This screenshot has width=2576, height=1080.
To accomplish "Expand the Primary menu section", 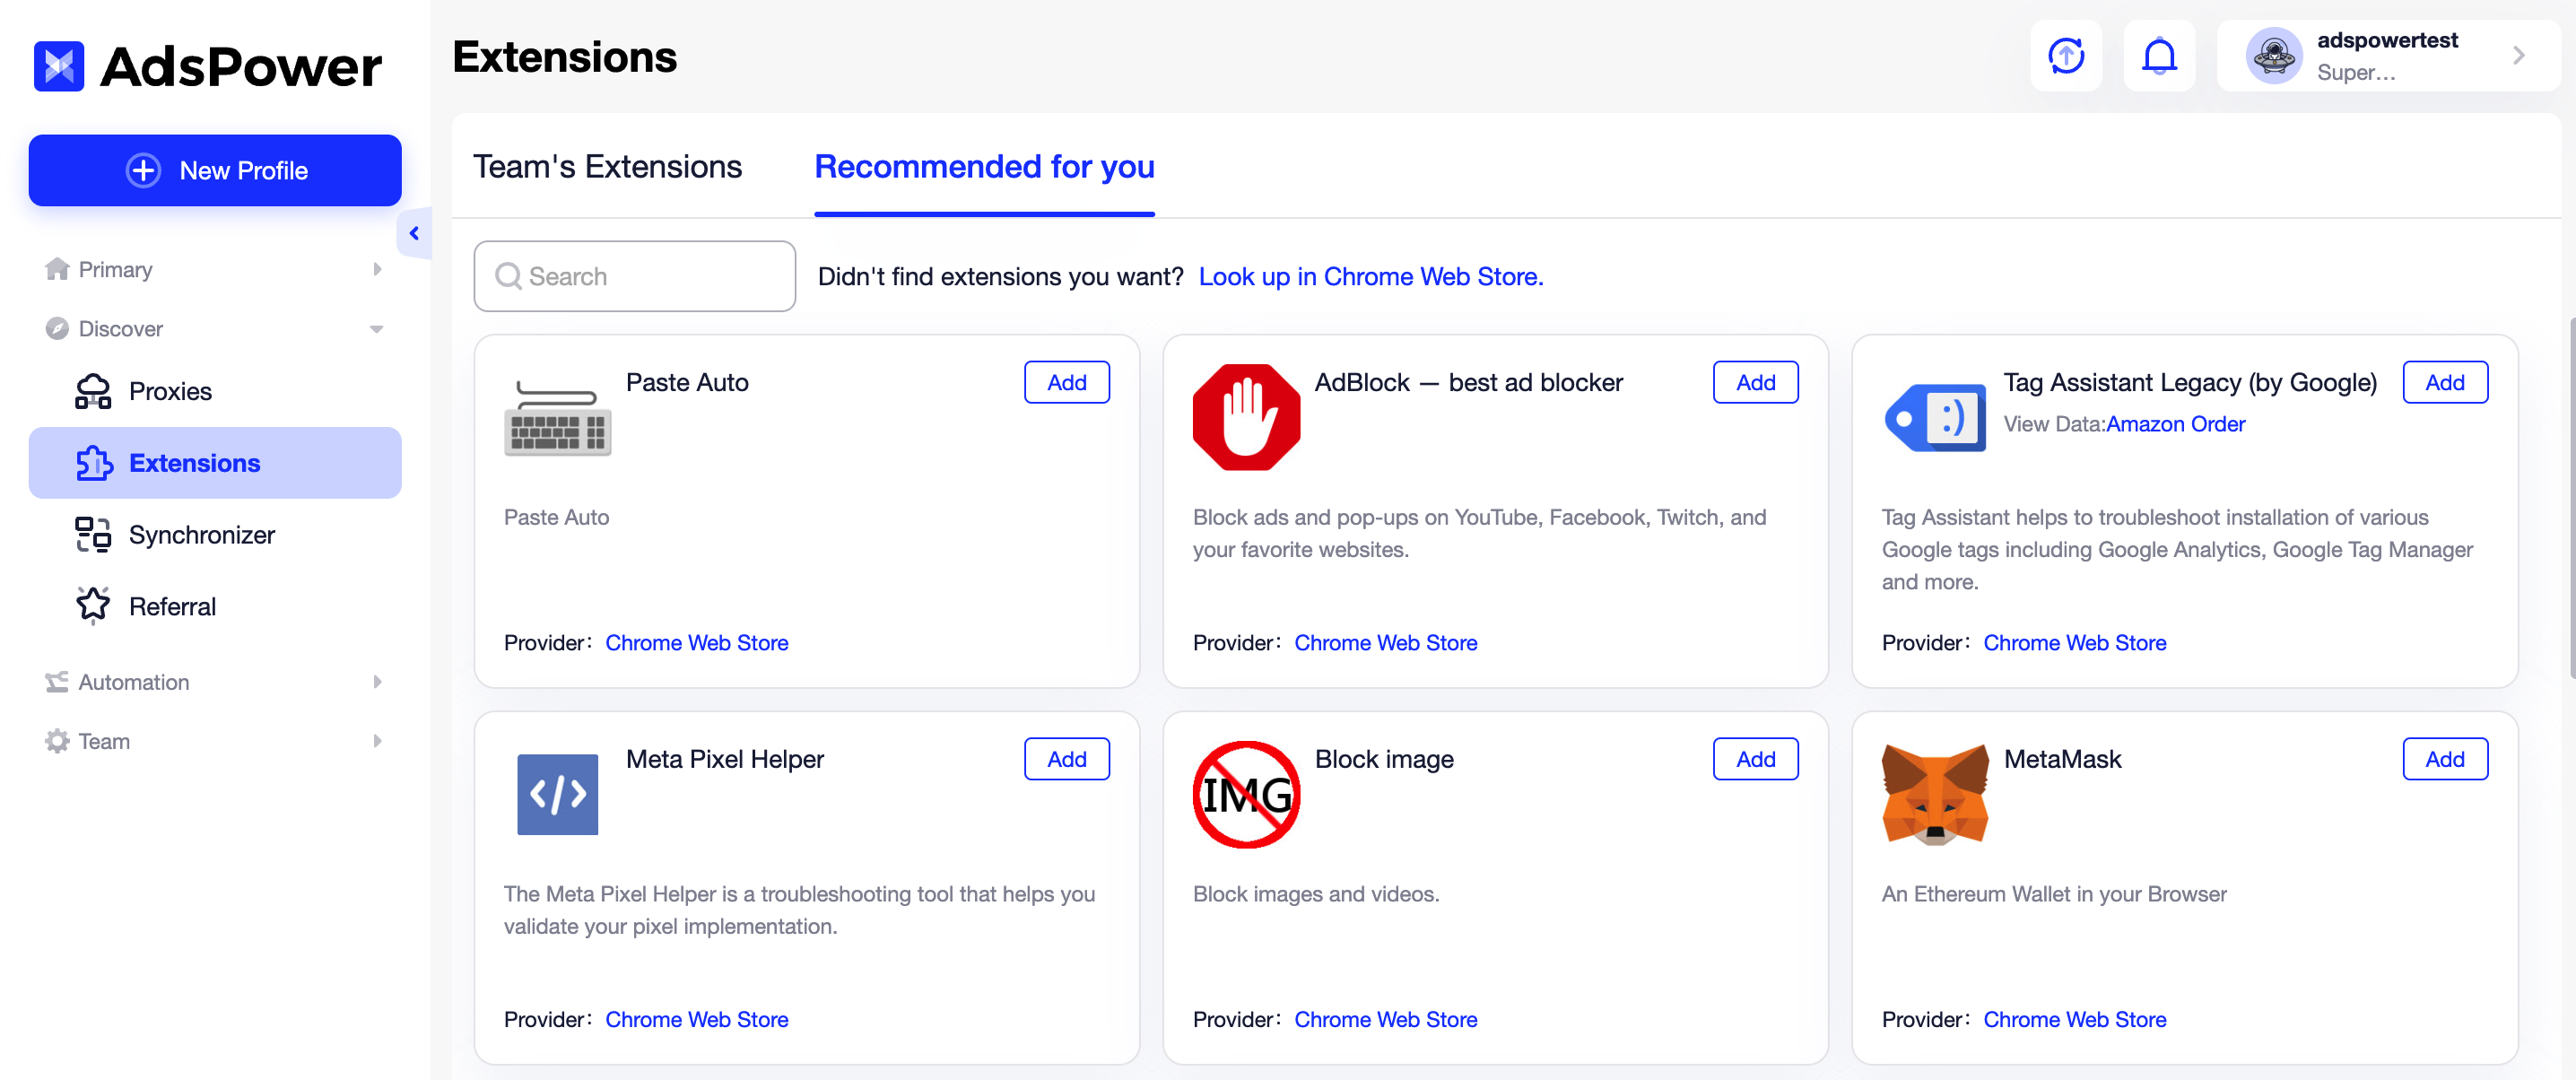I will [x=214, y=269].
